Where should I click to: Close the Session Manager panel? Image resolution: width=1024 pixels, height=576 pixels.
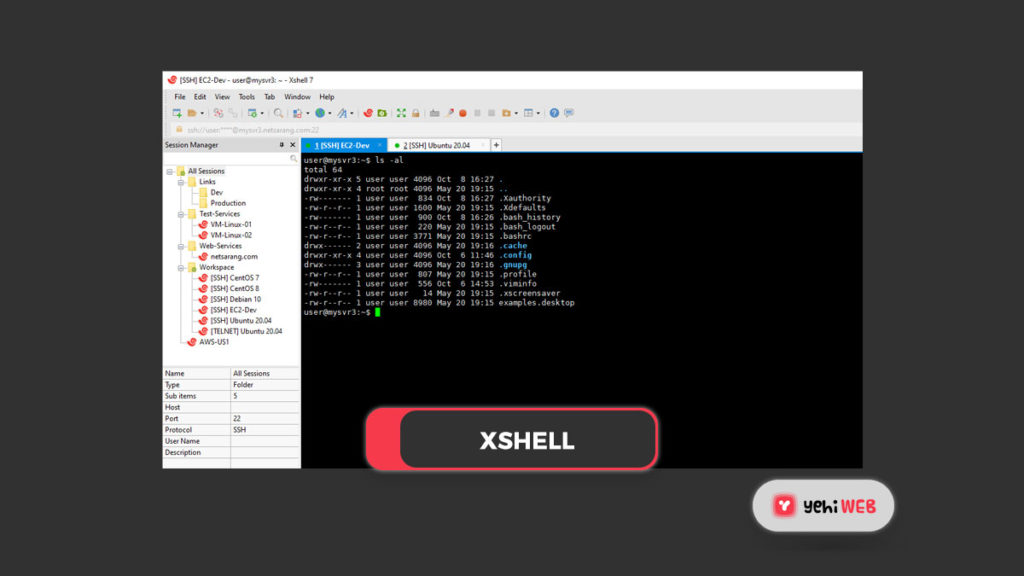pyautogui.click(x=293, y=145)
